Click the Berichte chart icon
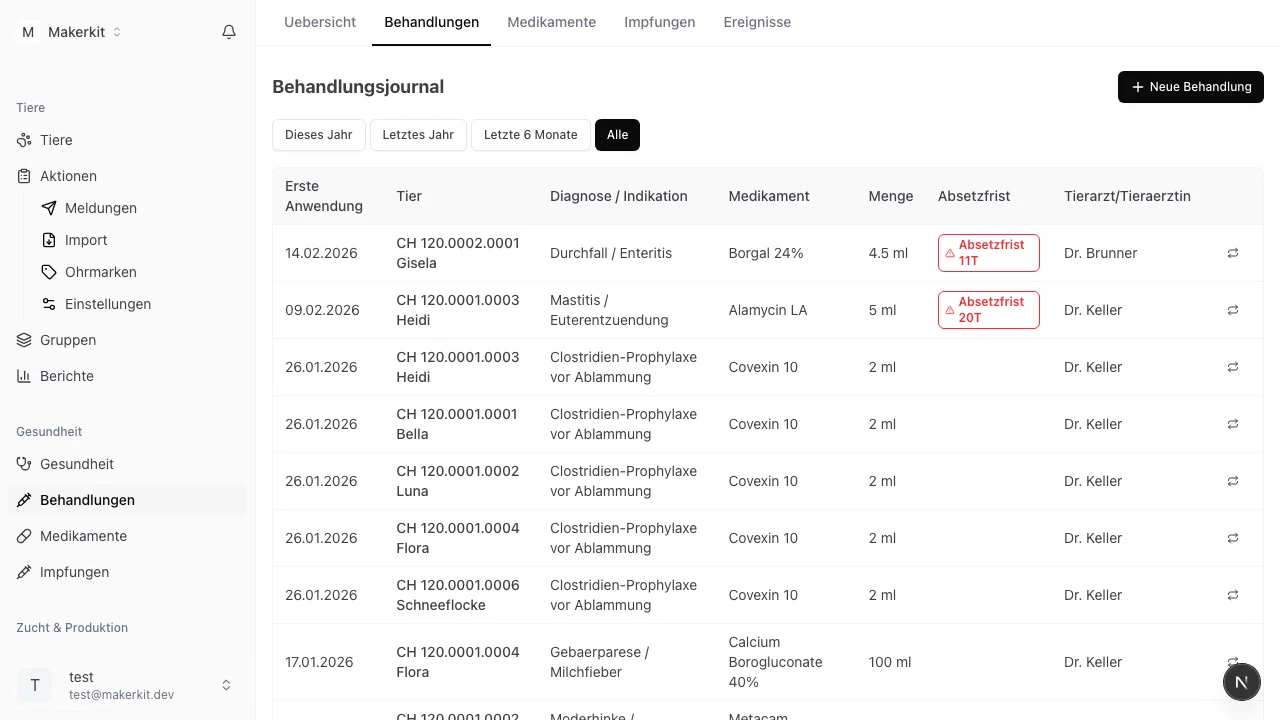The width and height of the screenshot is (1280, 720). click(25, 376)
